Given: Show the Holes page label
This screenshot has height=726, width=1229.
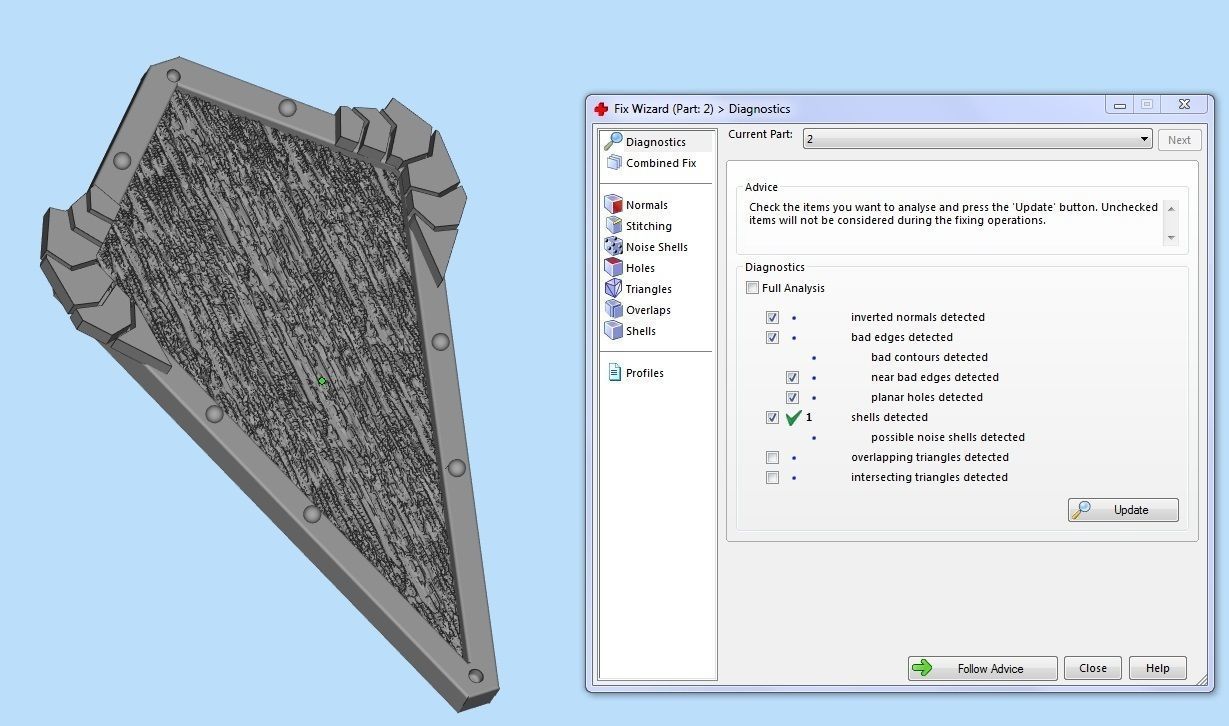Looking at the screenshot, I should click(641, 268).
